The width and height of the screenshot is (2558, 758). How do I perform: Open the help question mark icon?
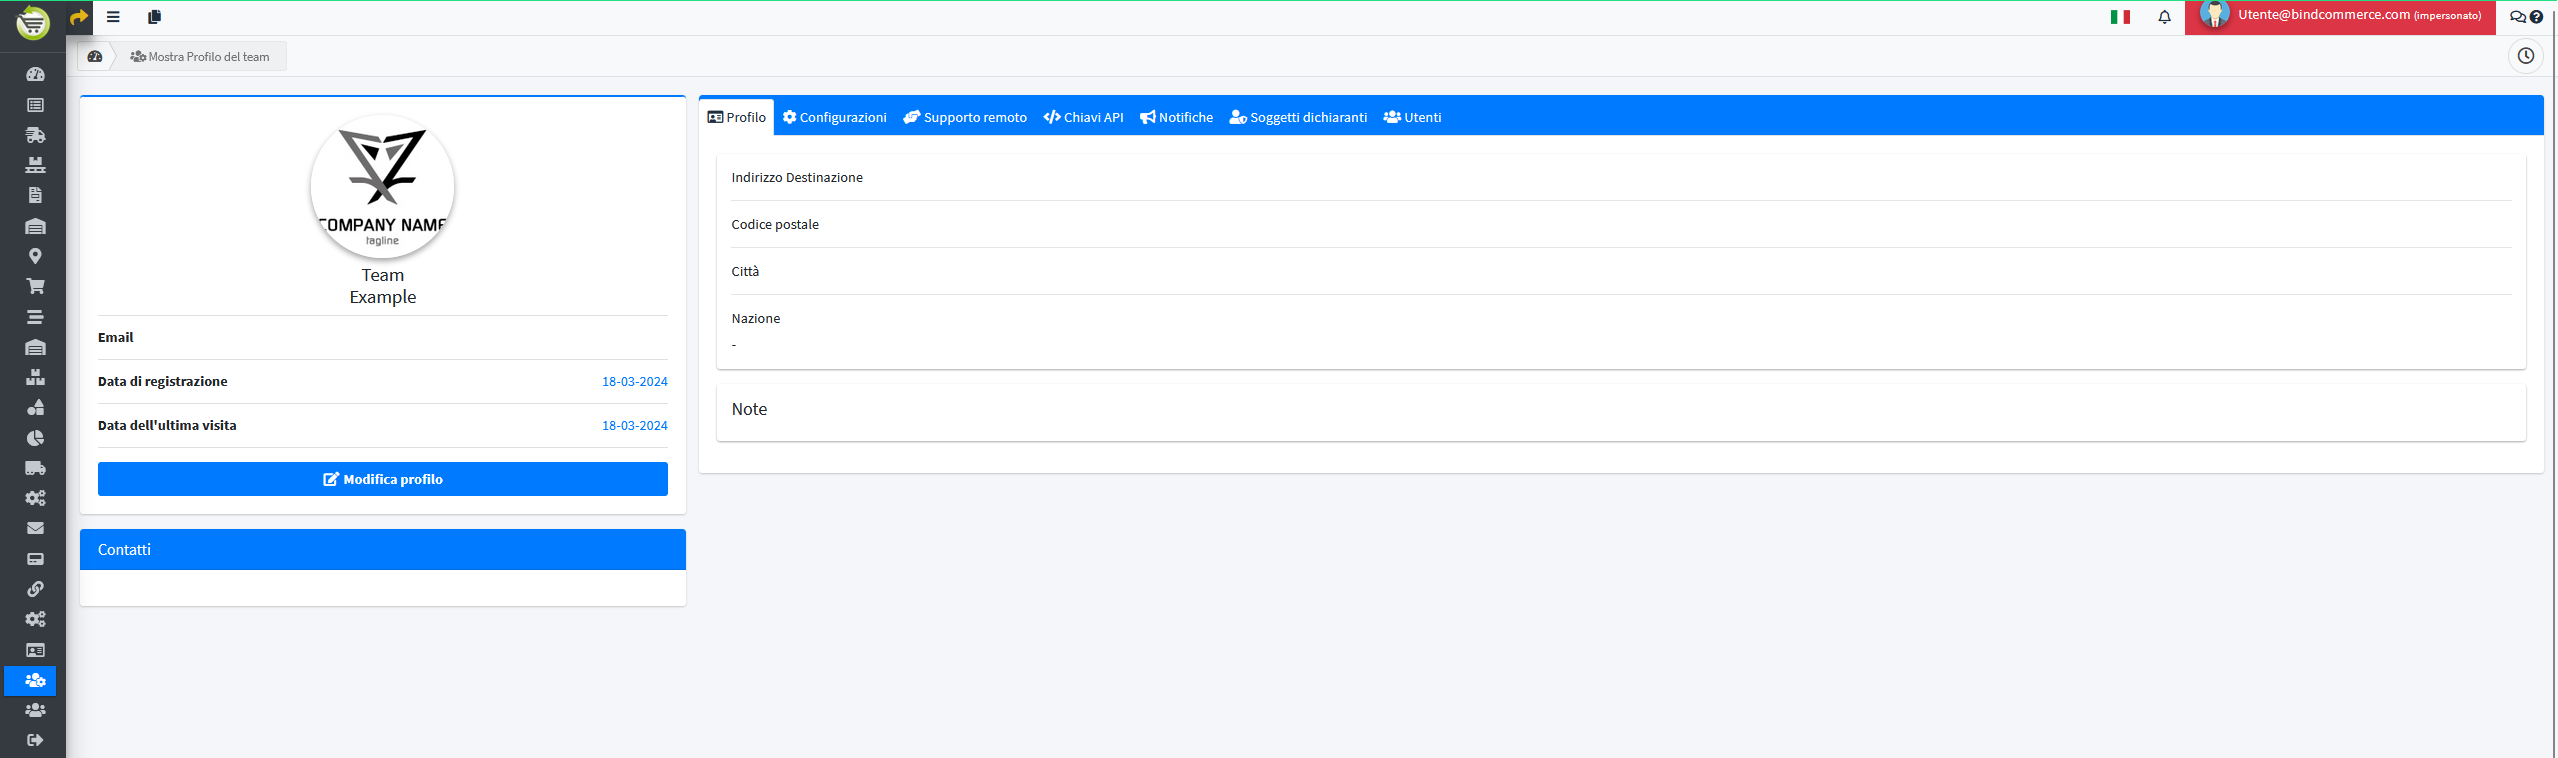pyautogui.click(x=2536, y=17)
